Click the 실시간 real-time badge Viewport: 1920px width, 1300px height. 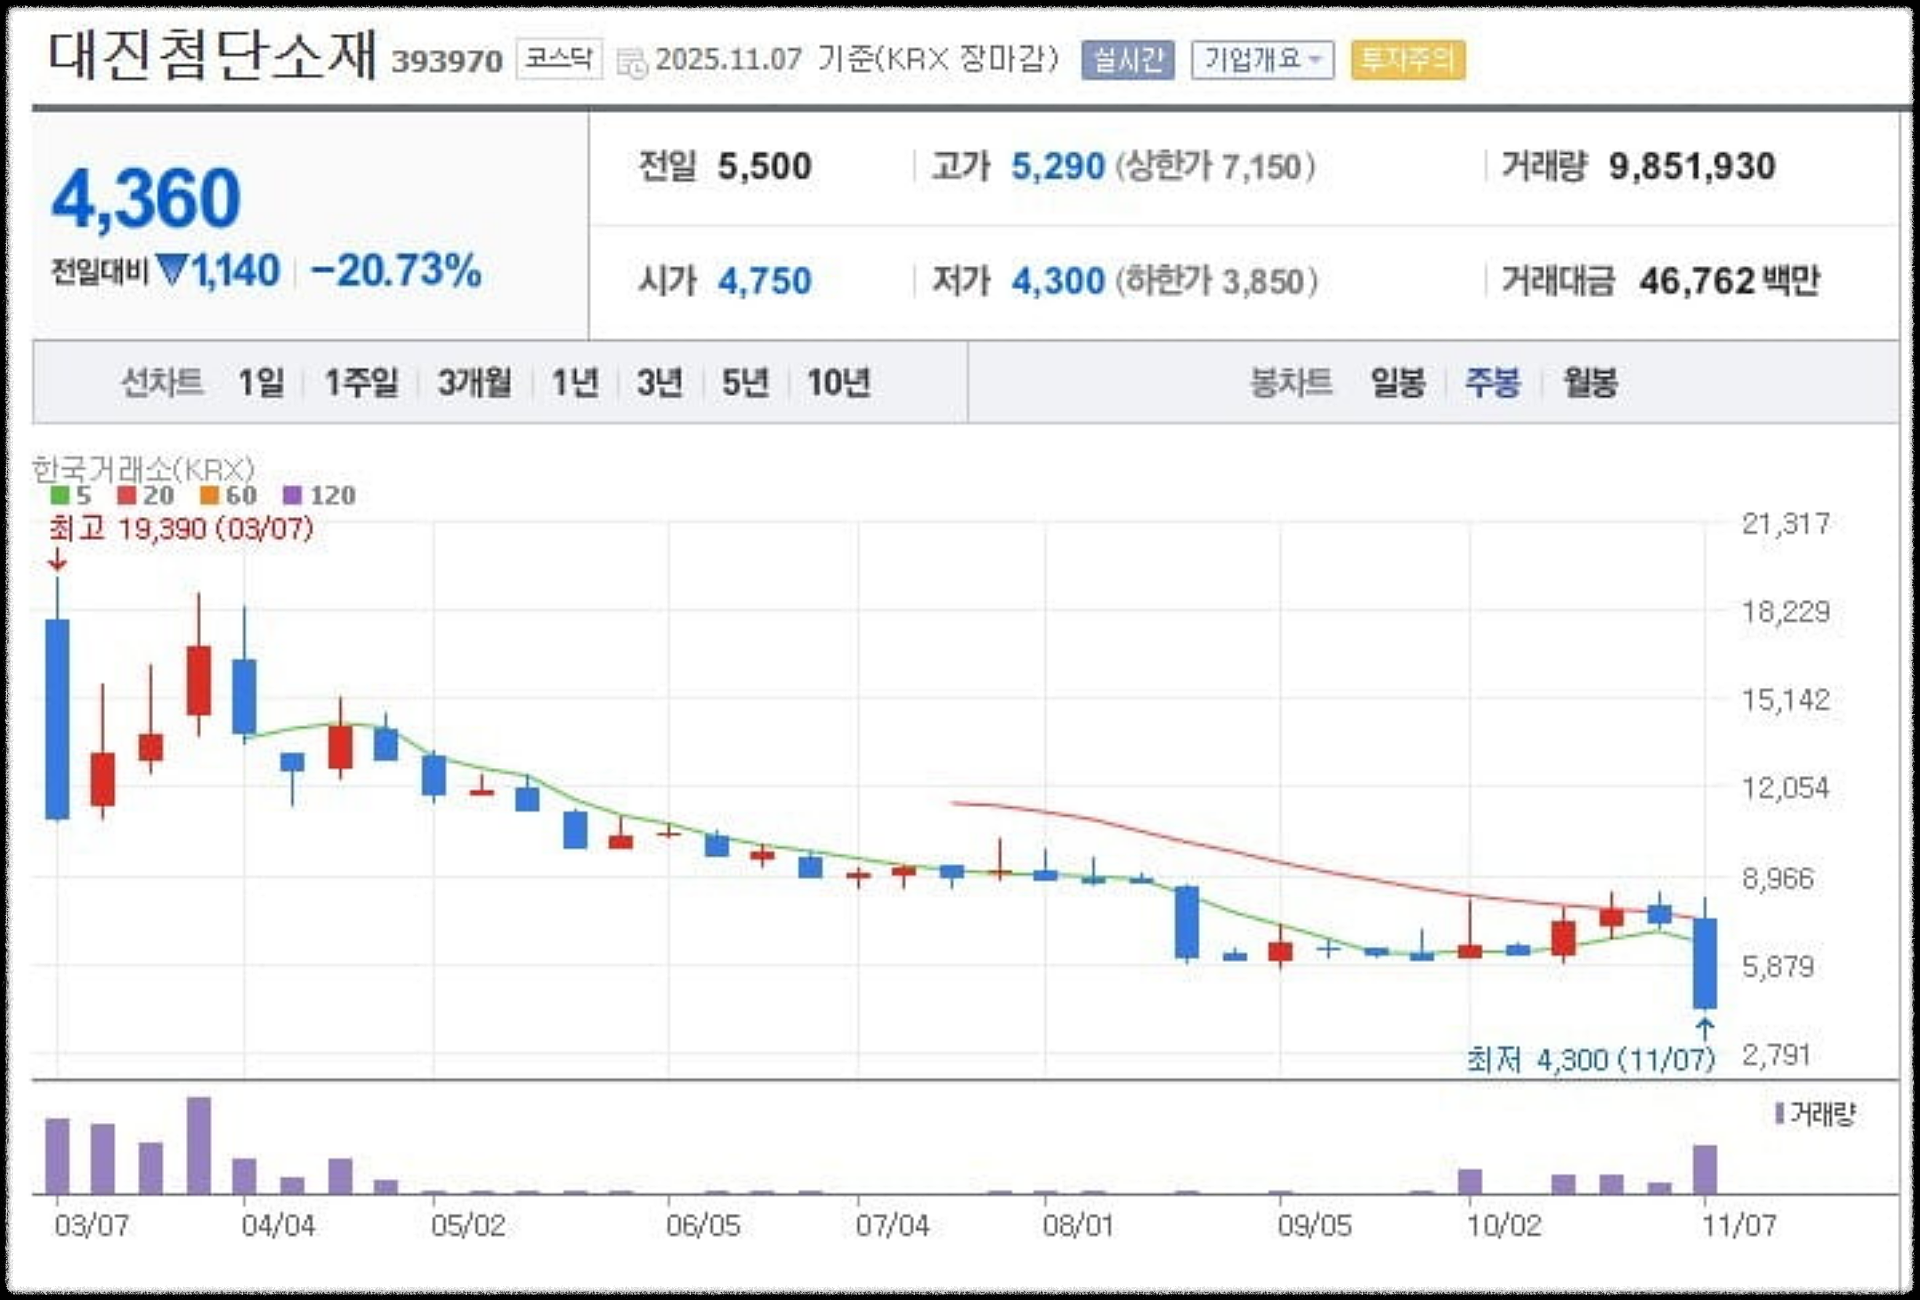pos(1127,62)
